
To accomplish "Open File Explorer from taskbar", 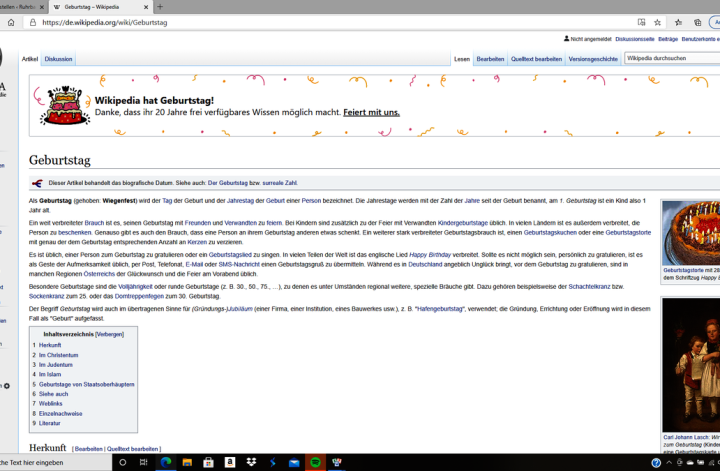I will click(x=187, y=463).
